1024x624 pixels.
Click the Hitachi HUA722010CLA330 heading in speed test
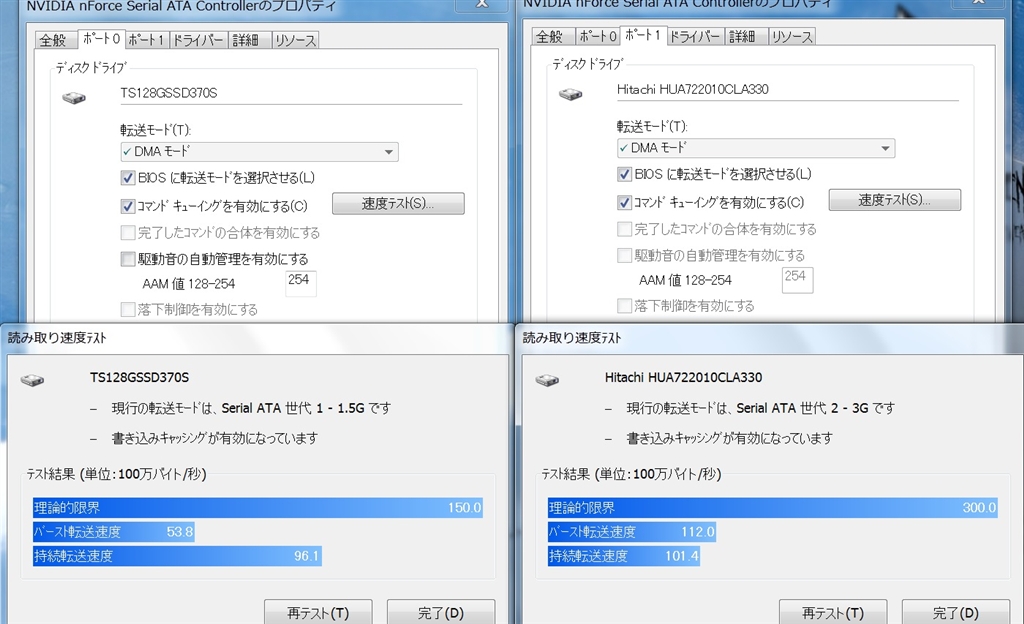click(683, 378)
